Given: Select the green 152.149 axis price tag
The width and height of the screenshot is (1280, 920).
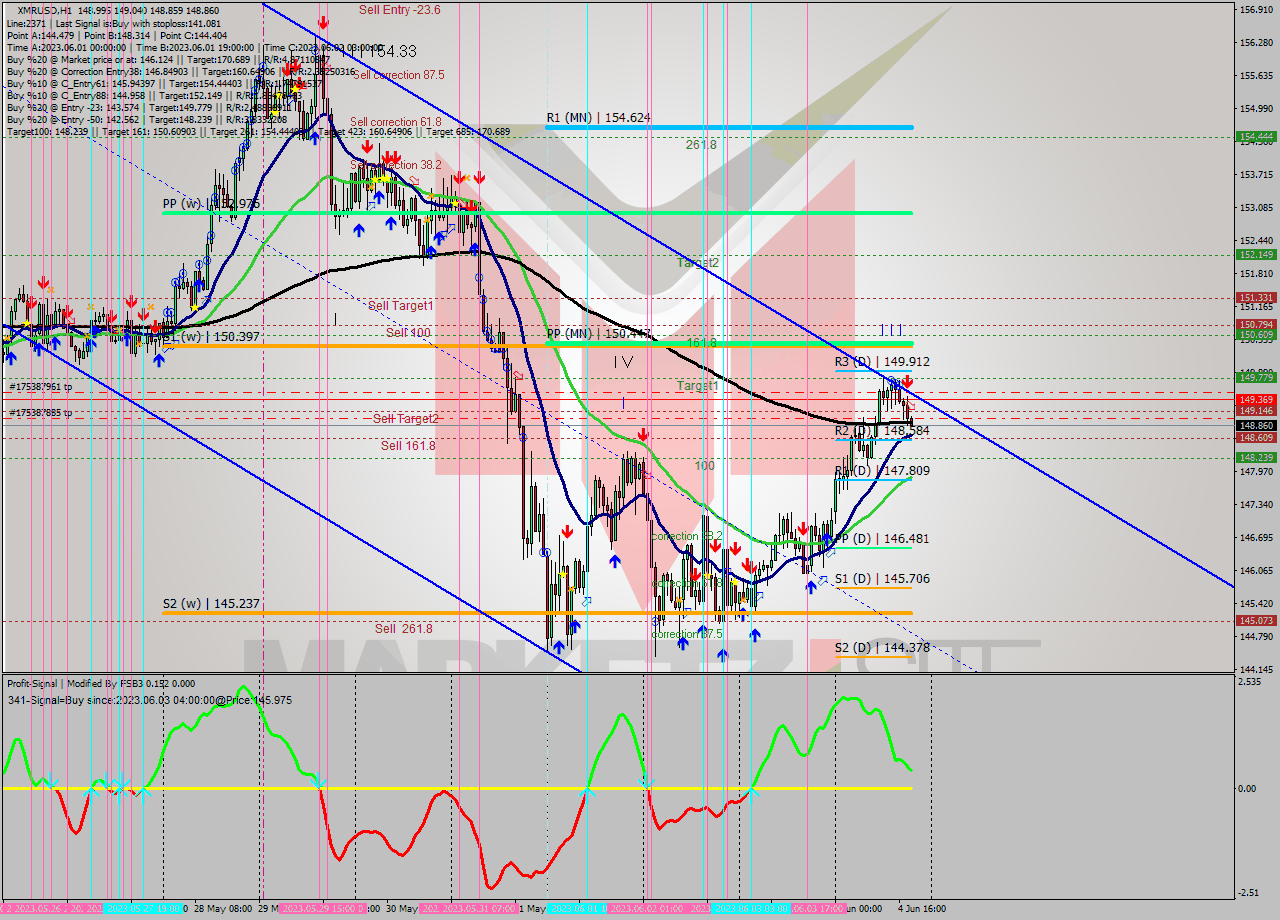Looking at the screenshot, I should pos(1256,255).
